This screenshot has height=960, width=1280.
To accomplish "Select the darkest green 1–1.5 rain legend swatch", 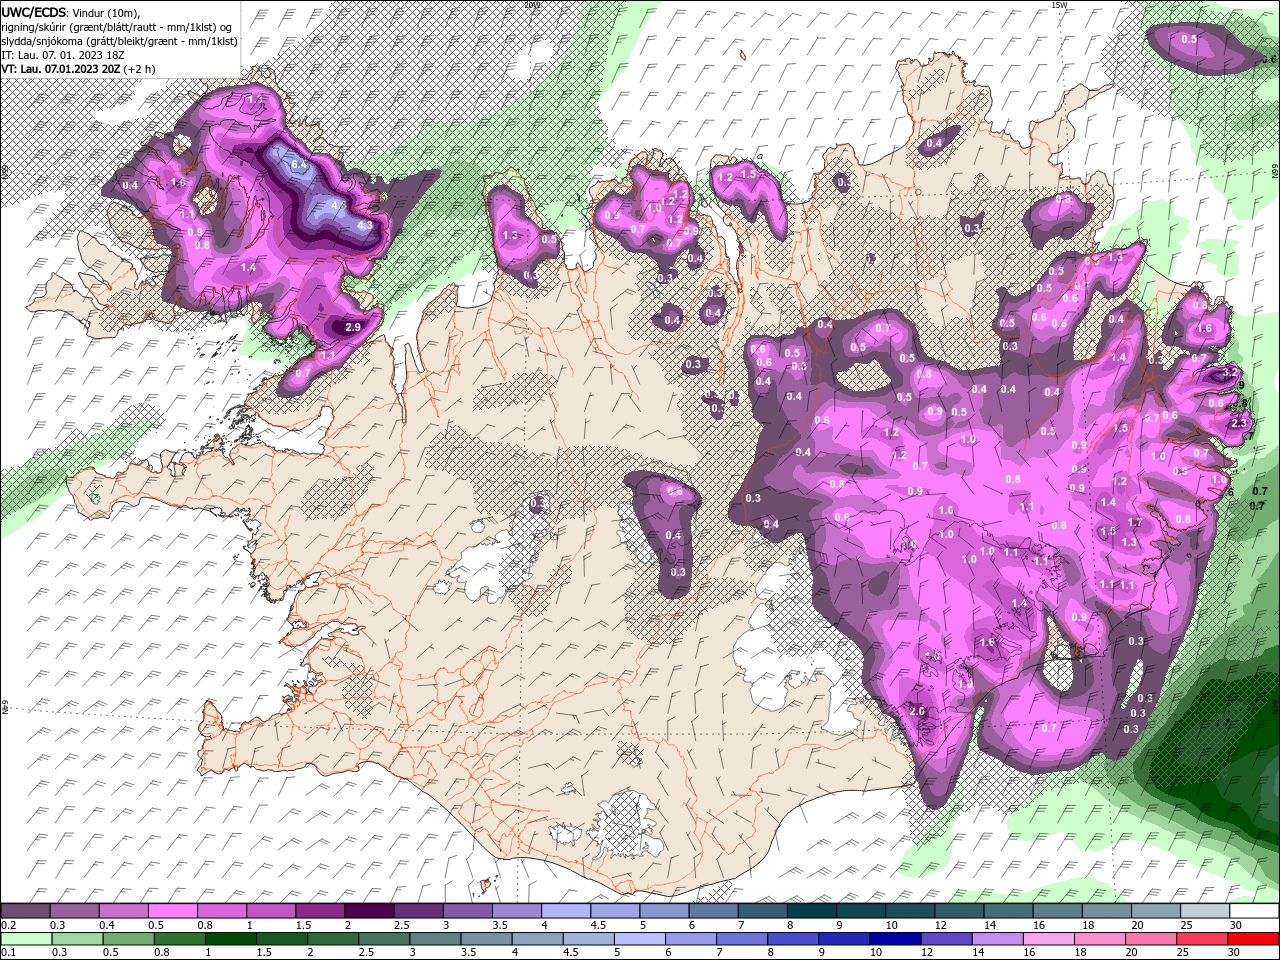I will coord(230,939).
